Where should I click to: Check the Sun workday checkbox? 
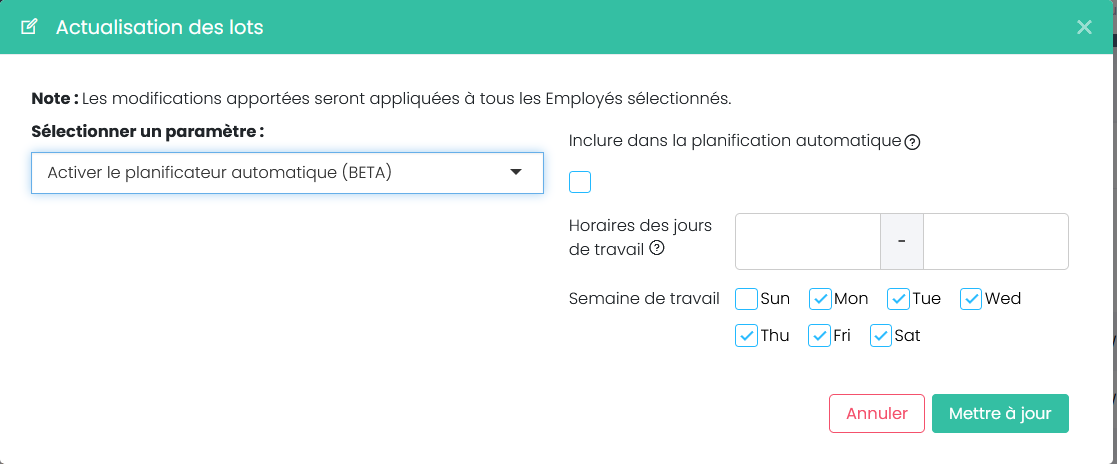coord(746,298)
